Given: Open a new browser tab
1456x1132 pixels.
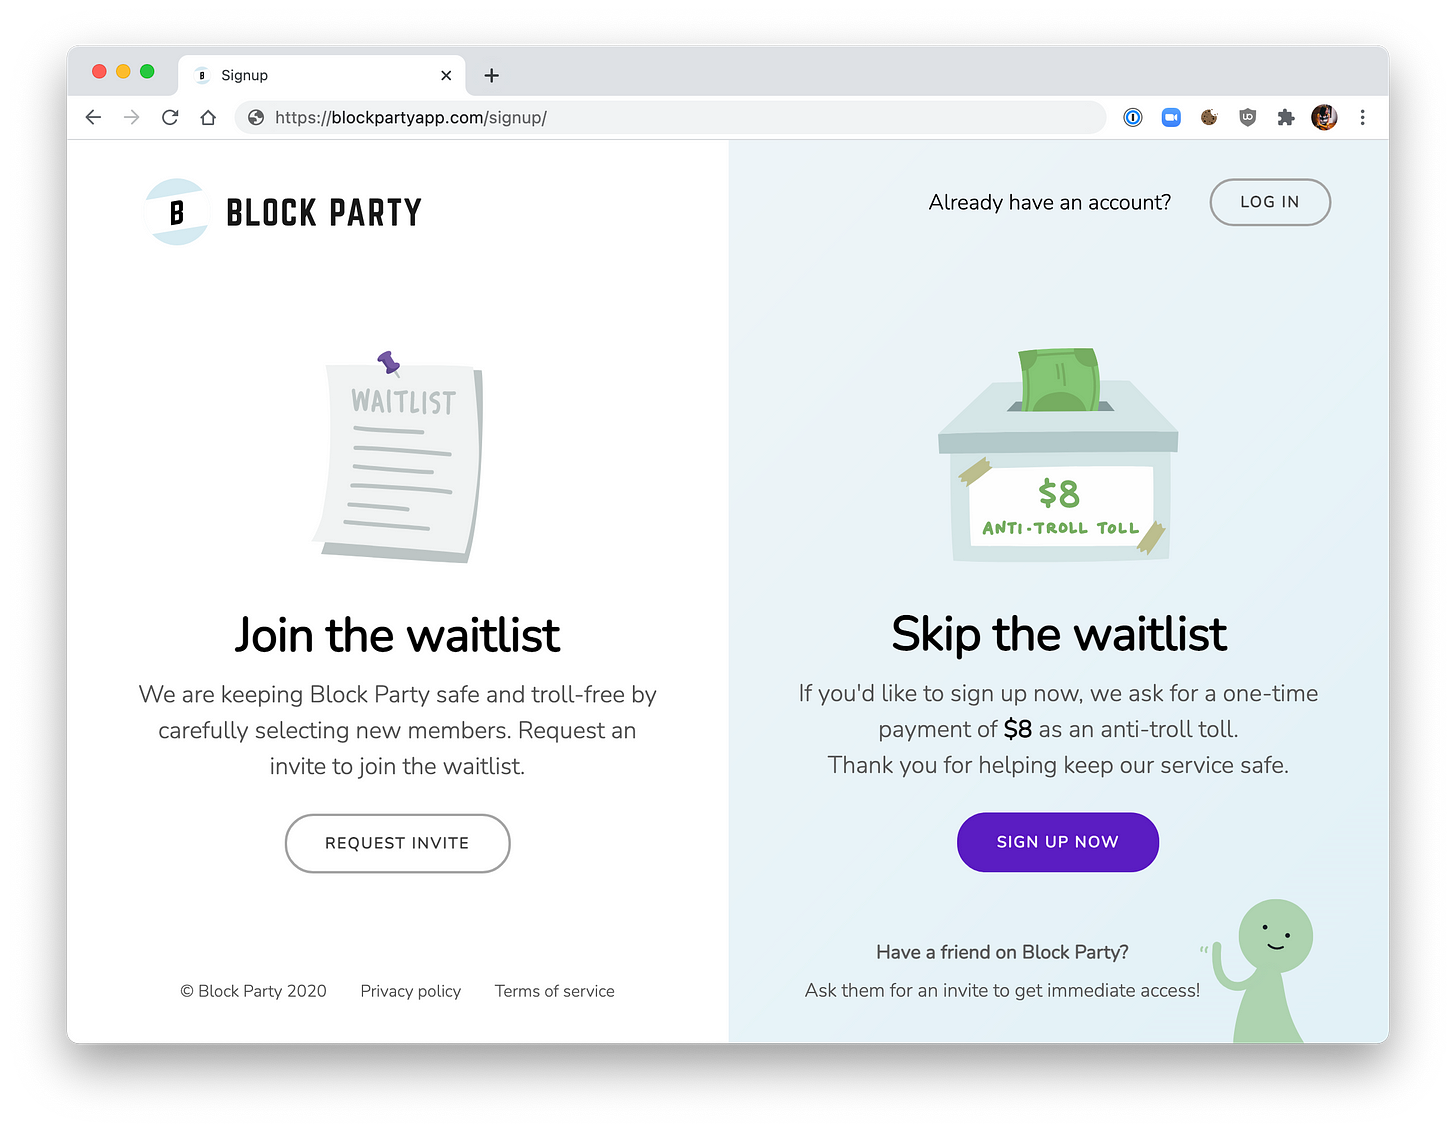Looking at the screenshot, I should pos(491,75).
